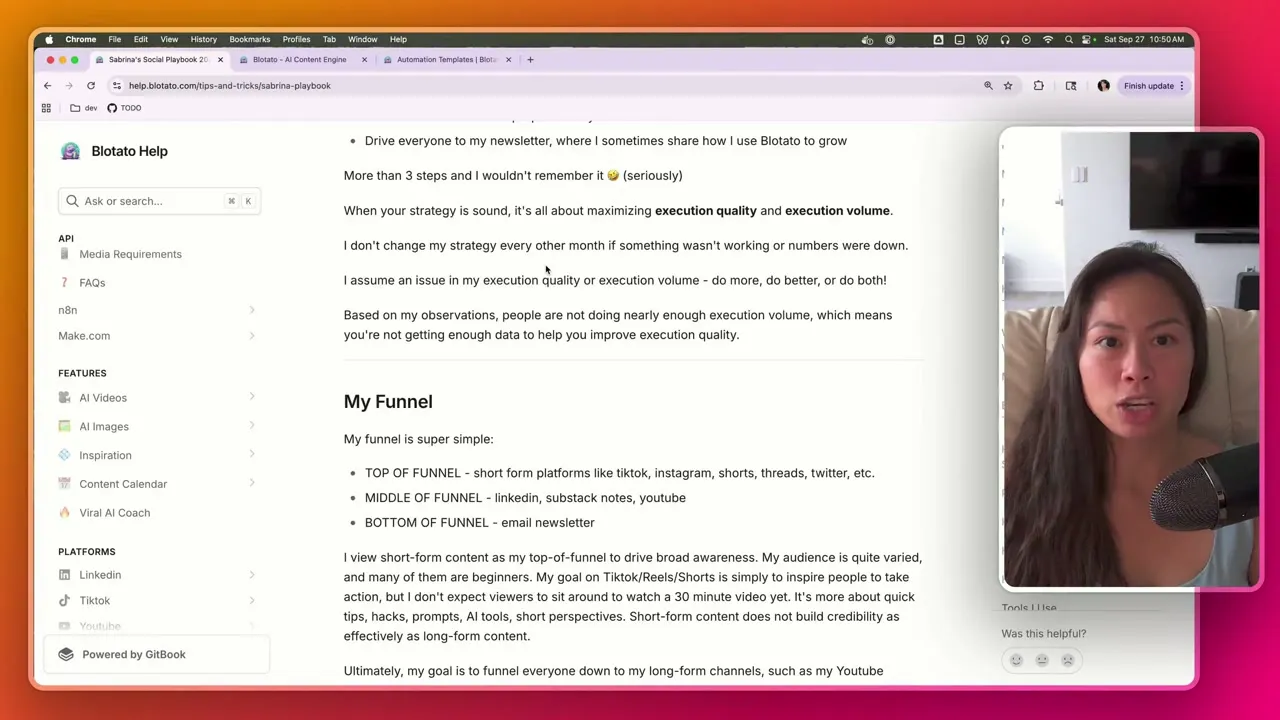
Task: Open the TODO bookmark
Action: 125,108
